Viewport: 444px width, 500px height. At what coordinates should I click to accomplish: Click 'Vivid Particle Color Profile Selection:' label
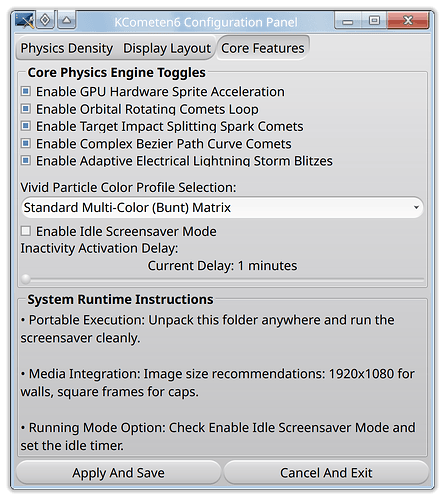click(128, 187)
